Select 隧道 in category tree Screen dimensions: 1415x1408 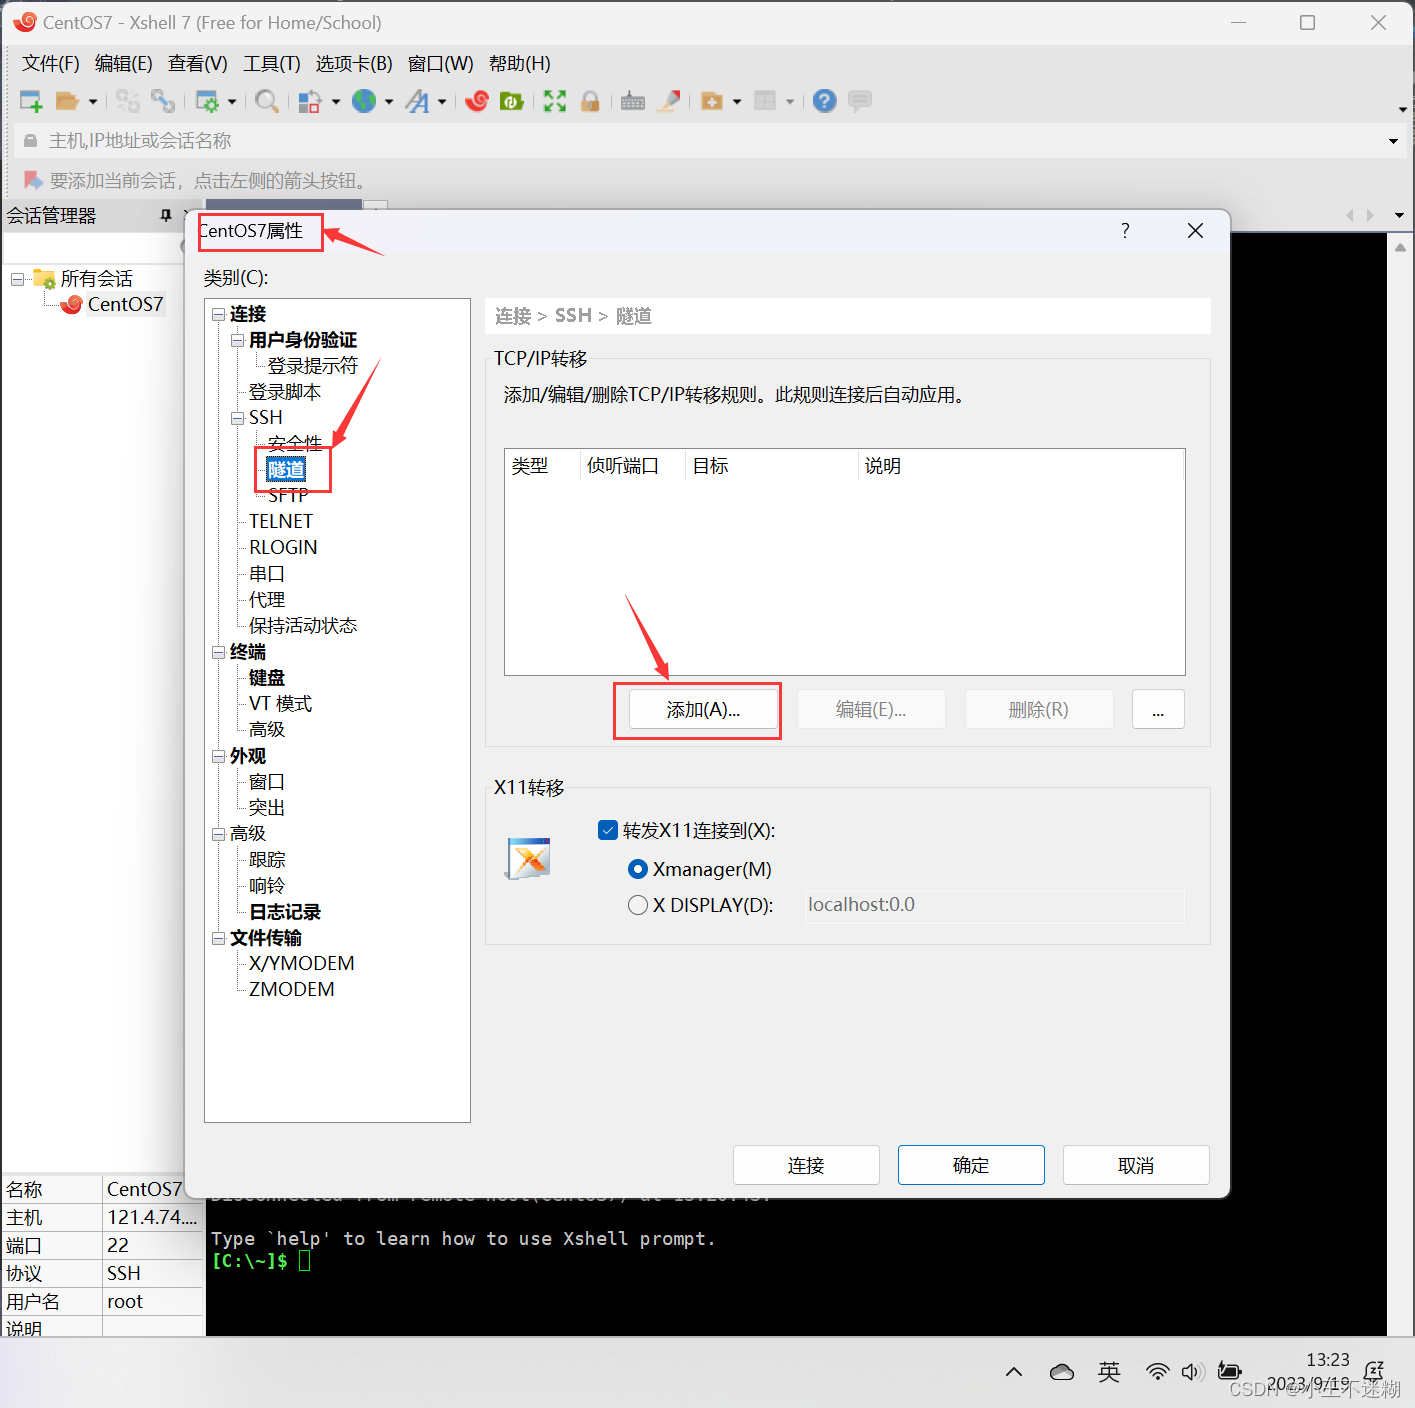(286, 470)
